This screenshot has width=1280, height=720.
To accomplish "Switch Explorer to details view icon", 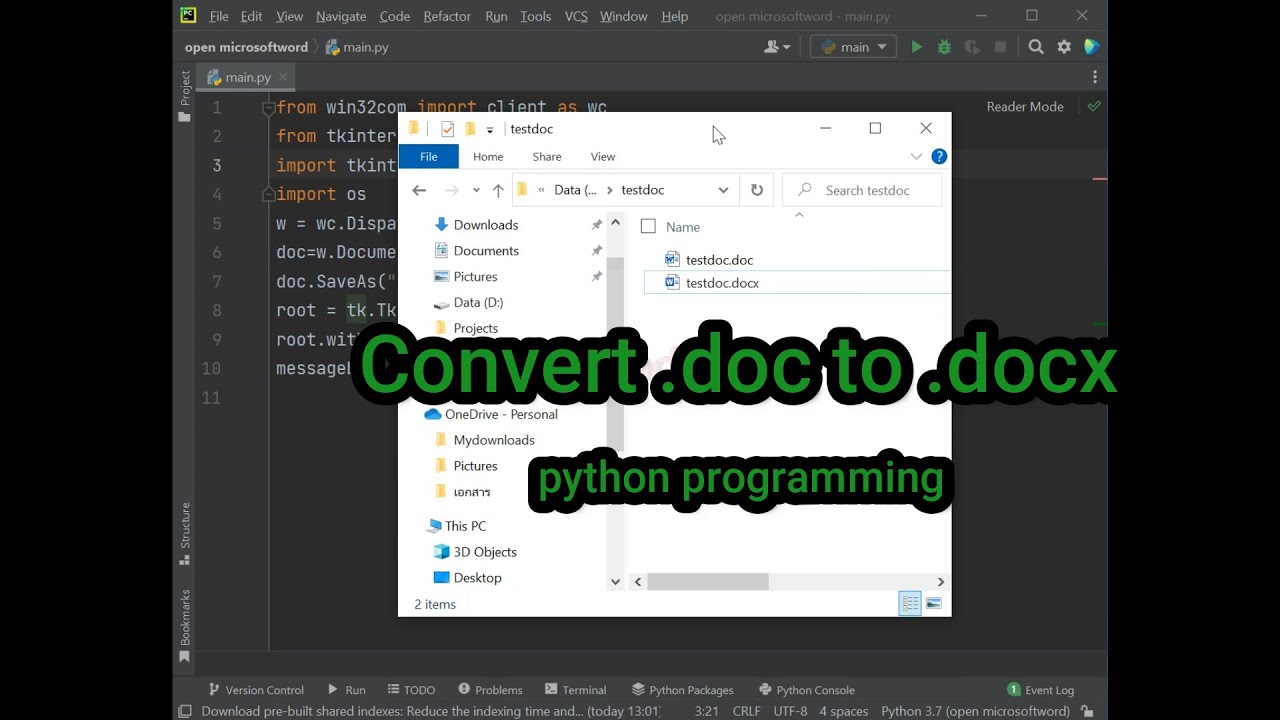I will [910, 603].
